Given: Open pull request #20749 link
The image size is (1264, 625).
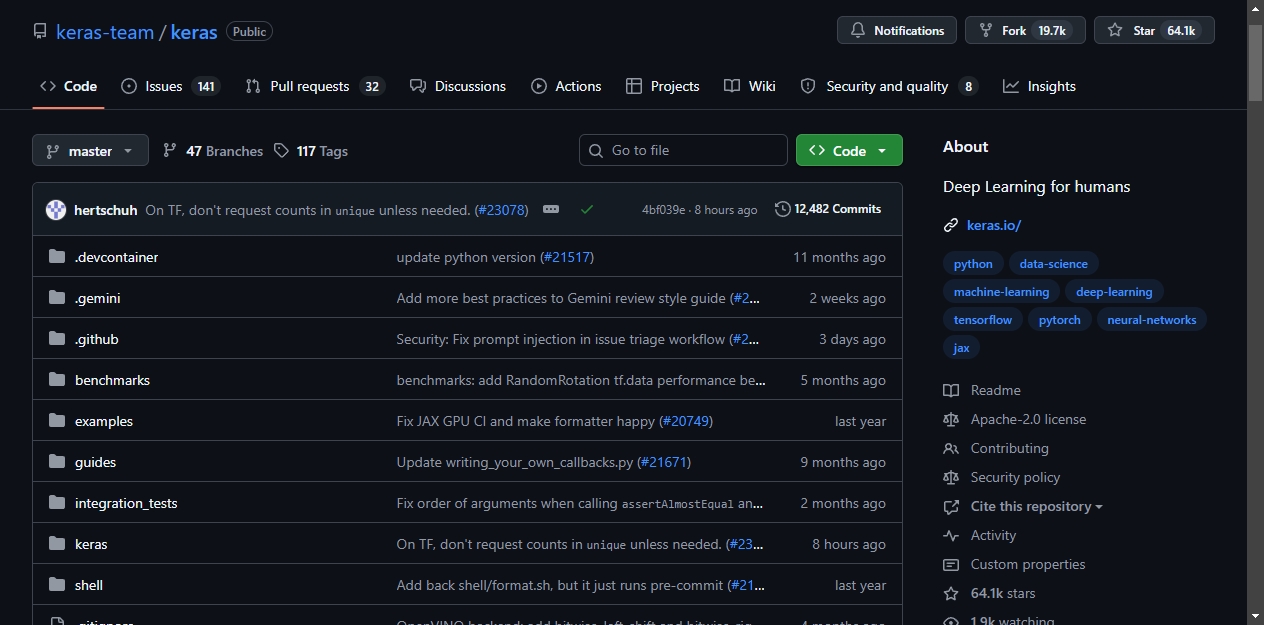Looking at the screenshot, I should click(687, 421).
